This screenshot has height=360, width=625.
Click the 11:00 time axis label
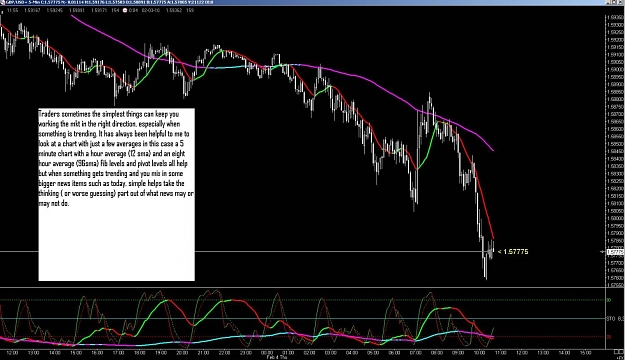(501, 353)
